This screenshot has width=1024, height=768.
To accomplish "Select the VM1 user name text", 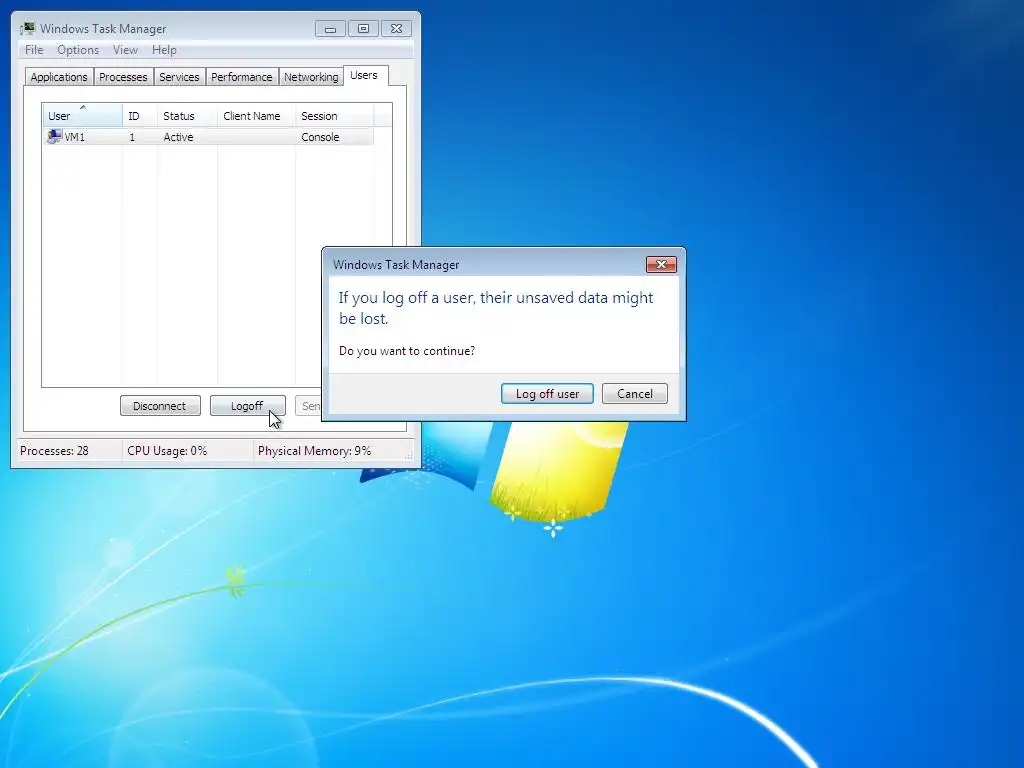I will click(x=74, y=137).
